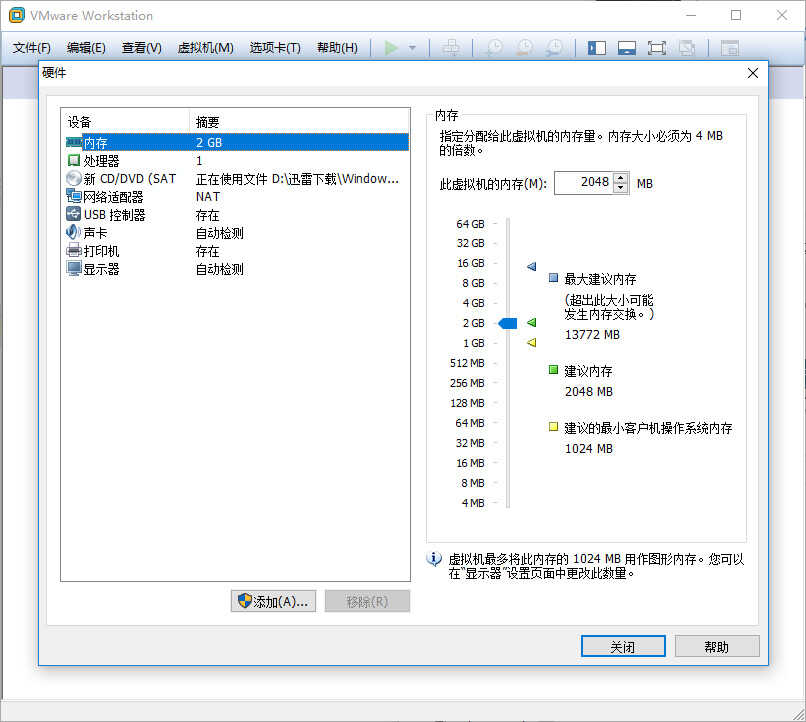Select the 新 CD/DVD (SATA) device
Screen dimensions: 806x722
click(237, 179)
